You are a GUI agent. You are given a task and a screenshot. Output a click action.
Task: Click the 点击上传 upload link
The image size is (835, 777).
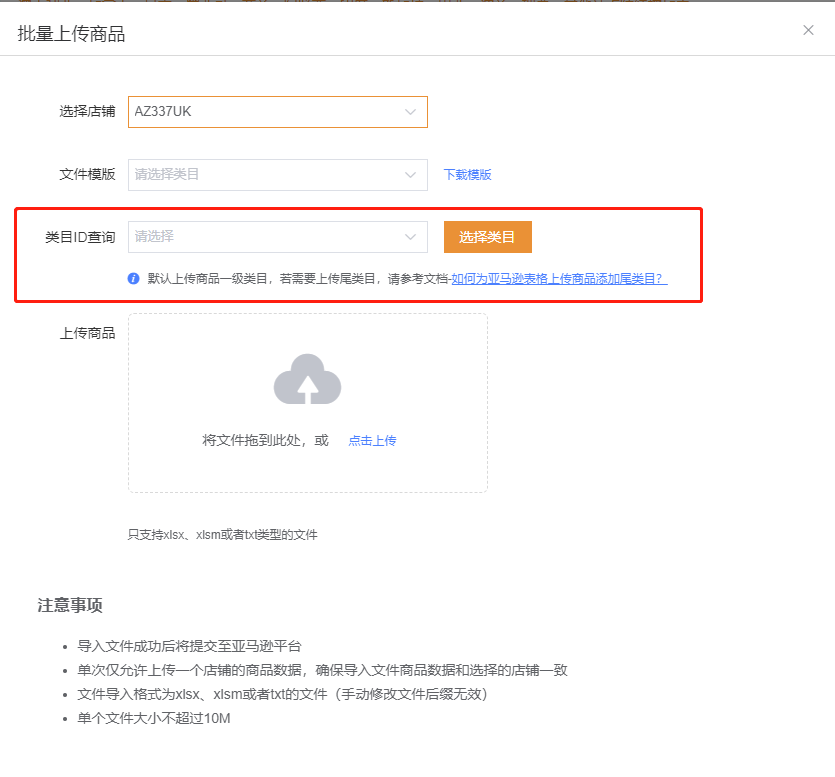(372, 440)
